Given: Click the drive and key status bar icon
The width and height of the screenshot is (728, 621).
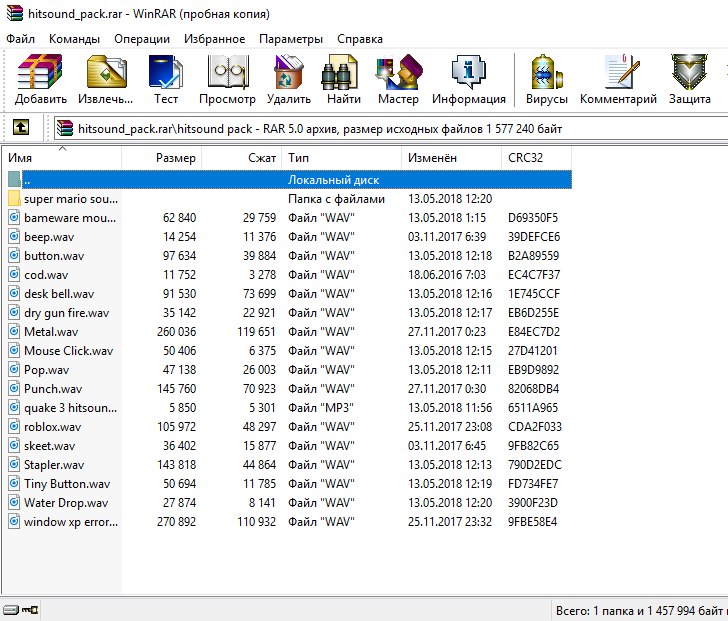Looking at the screenshot, I should [x=20, y=609].
